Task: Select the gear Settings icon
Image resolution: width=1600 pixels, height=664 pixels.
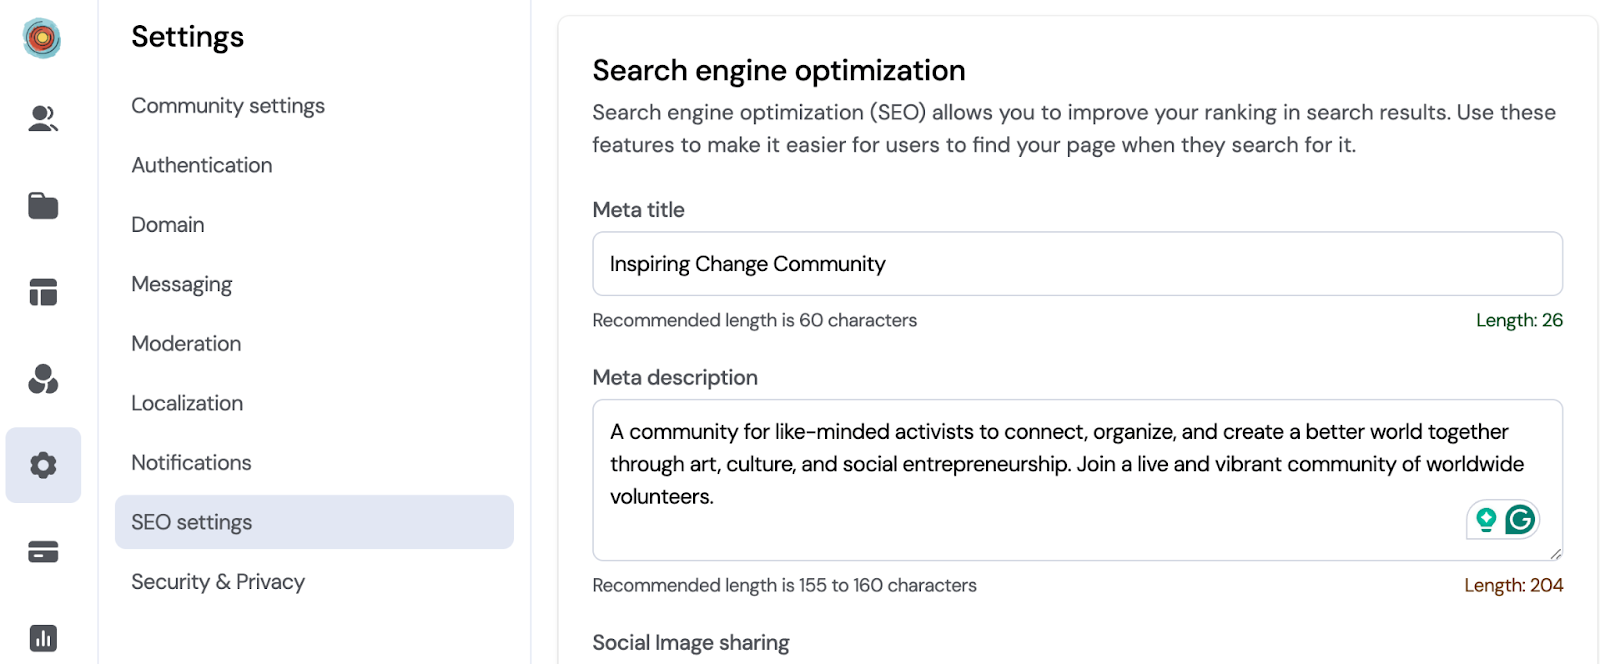Action: click(x=43, y=465)
